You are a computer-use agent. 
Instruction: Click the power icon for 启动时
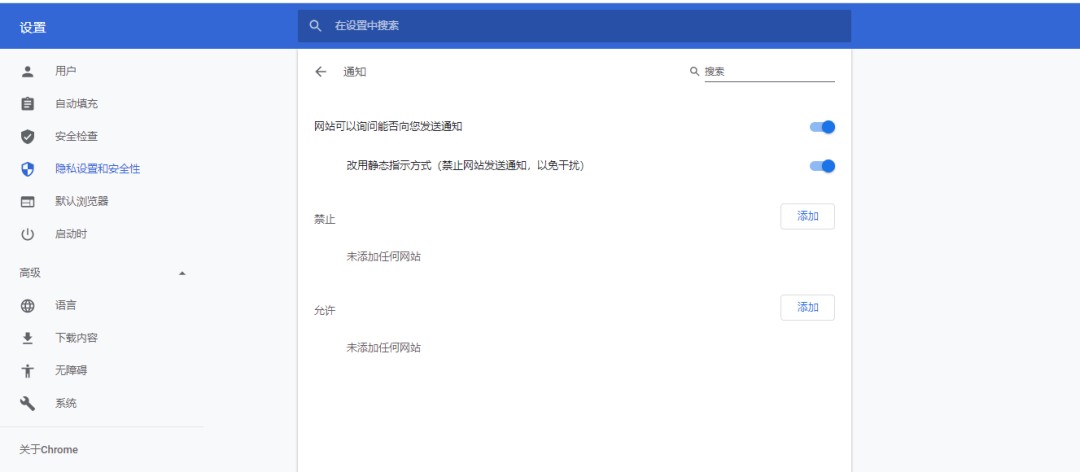(x=28, y=234)
